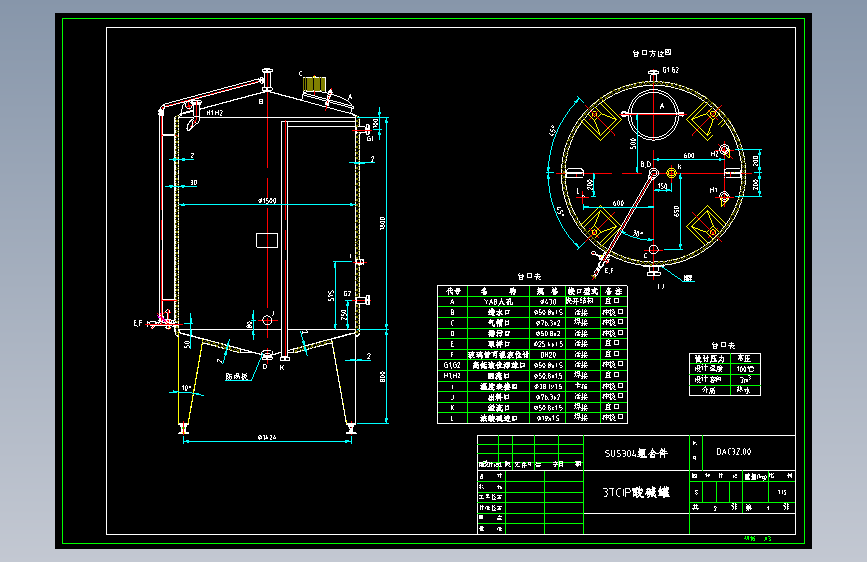This screenshot has height=562, width=867.
Task: Select the "E,F" label beside the plan view
Action: 609,270
